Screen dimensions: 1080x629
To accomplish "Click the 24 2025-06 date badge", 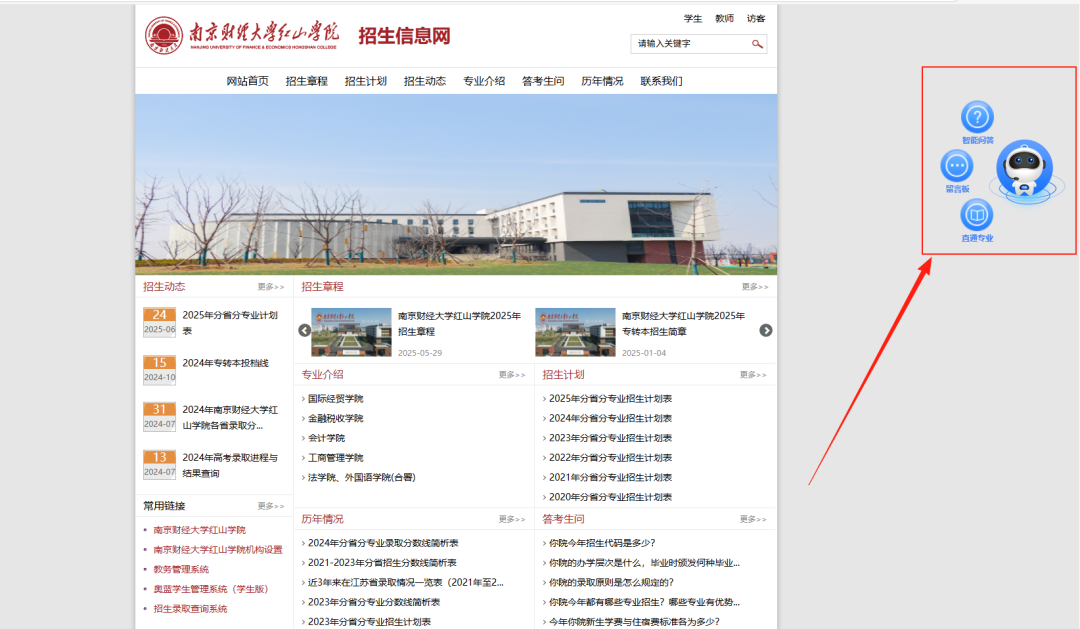I will (159, 322).
